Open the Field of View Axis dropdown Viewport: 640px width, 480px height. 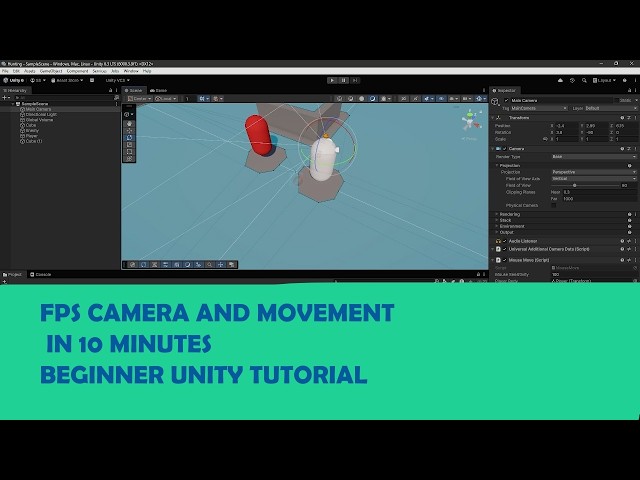[594, 179]
